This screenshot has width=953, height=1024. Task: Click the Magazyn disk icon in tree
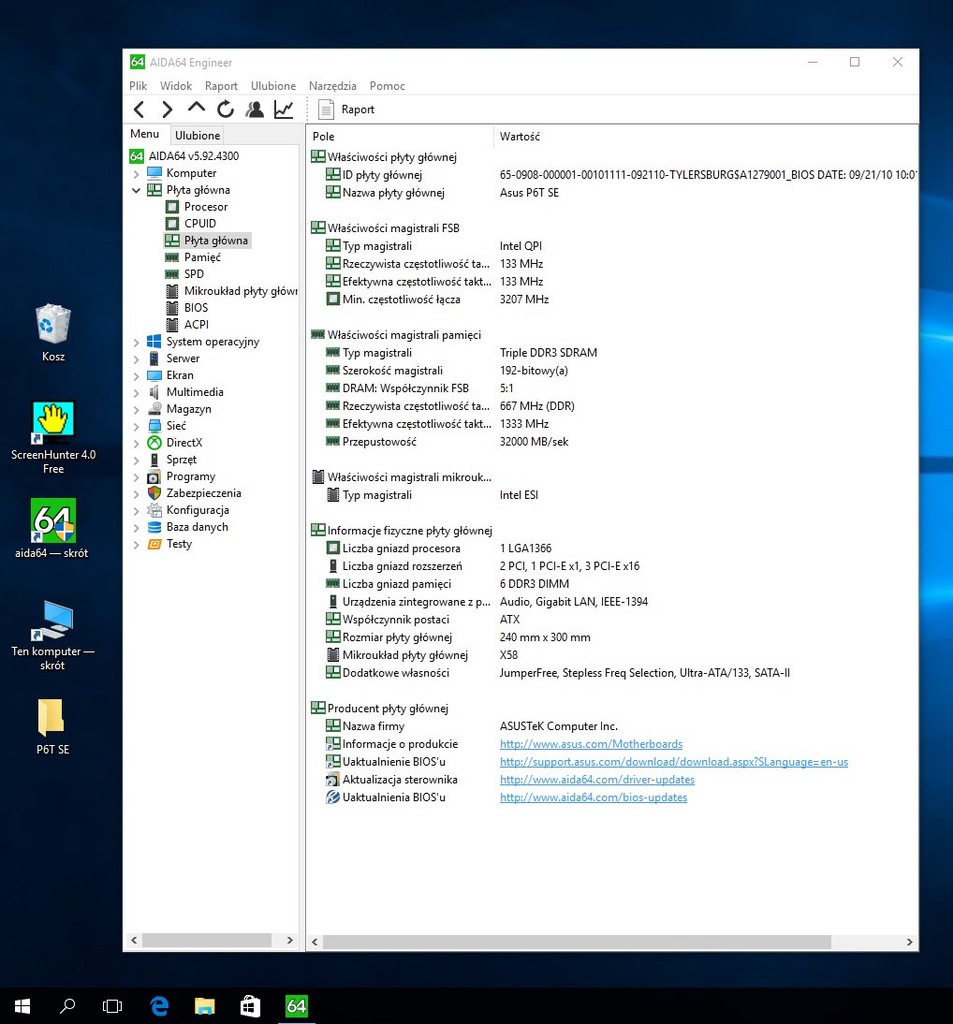point(154,409)
